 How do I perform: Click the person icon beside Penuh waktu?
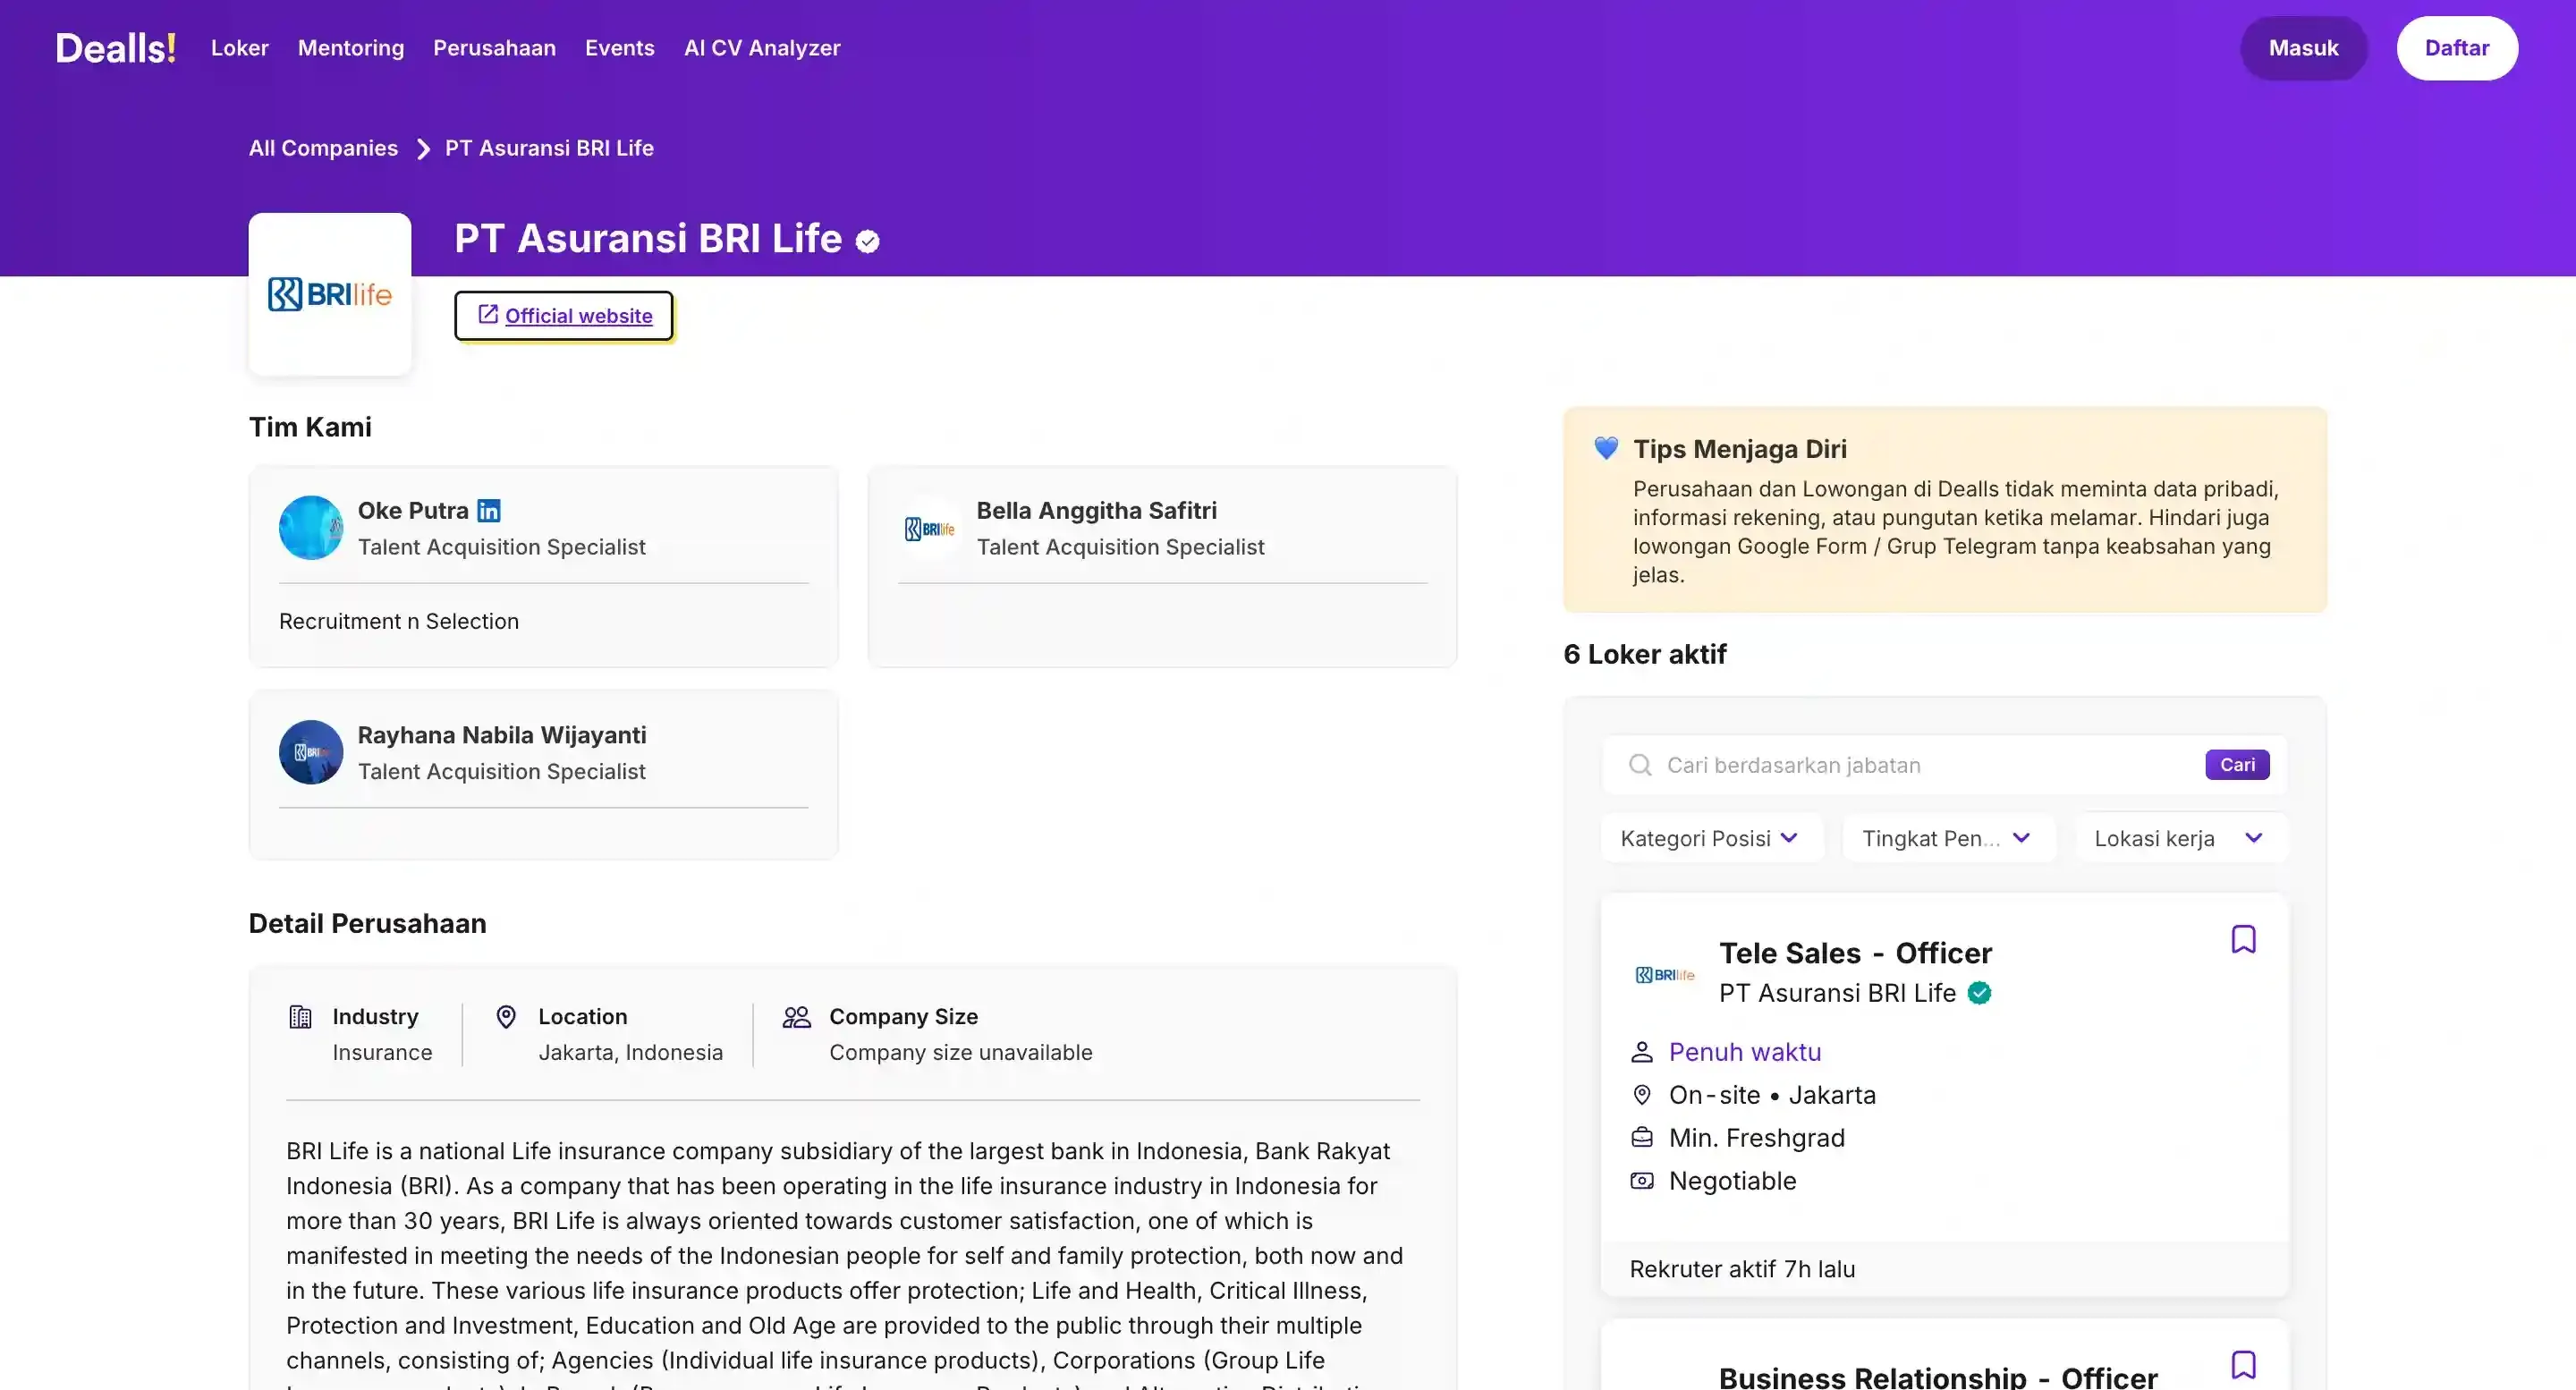tap(1642, 1052)
